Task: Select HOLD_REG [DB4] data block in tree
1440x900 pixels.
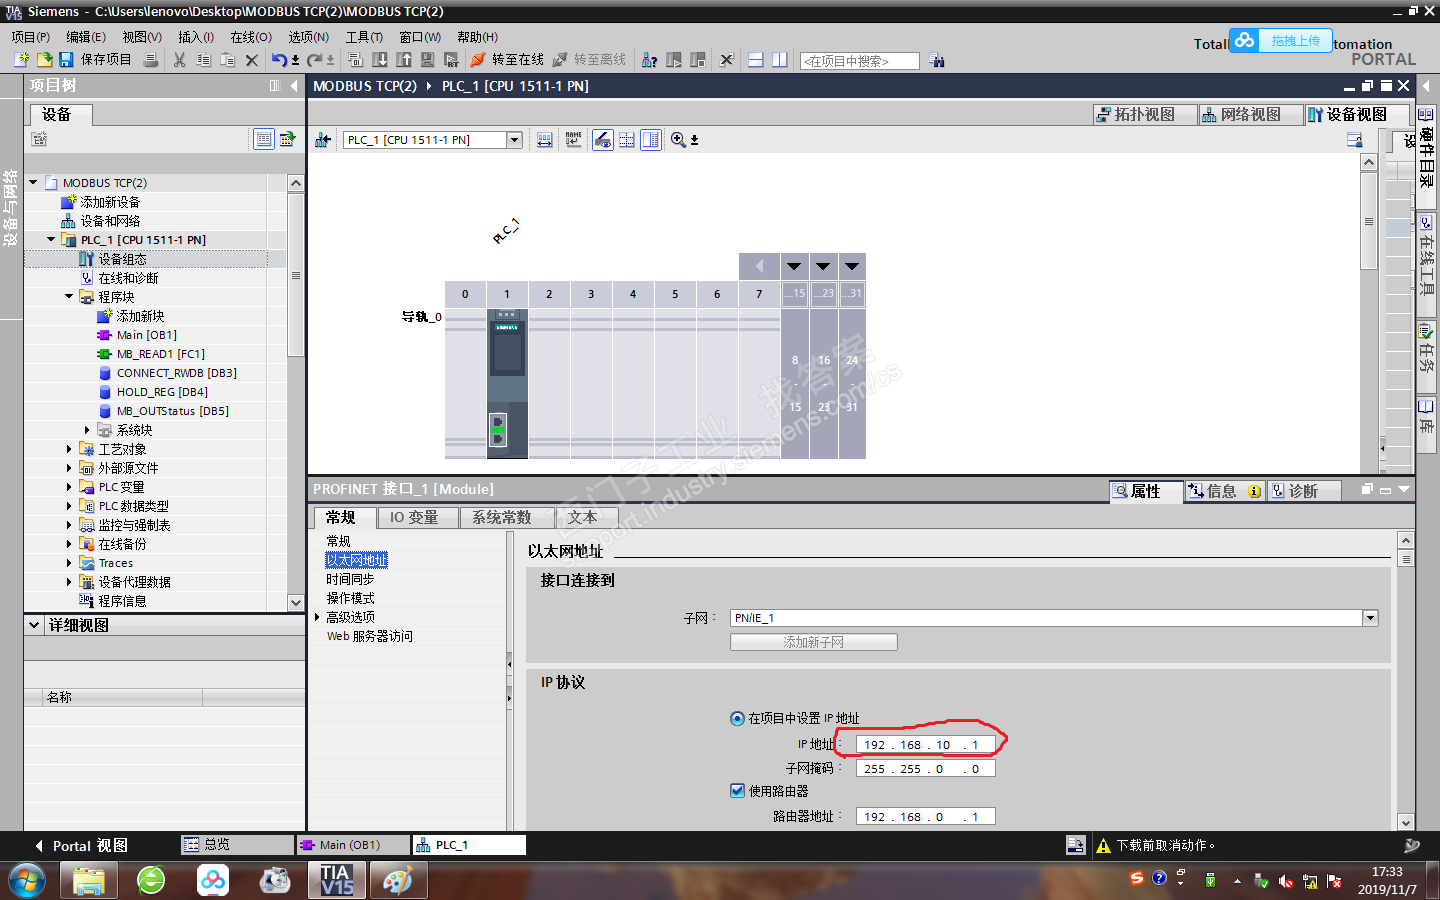Action: (x=162, y=391)
